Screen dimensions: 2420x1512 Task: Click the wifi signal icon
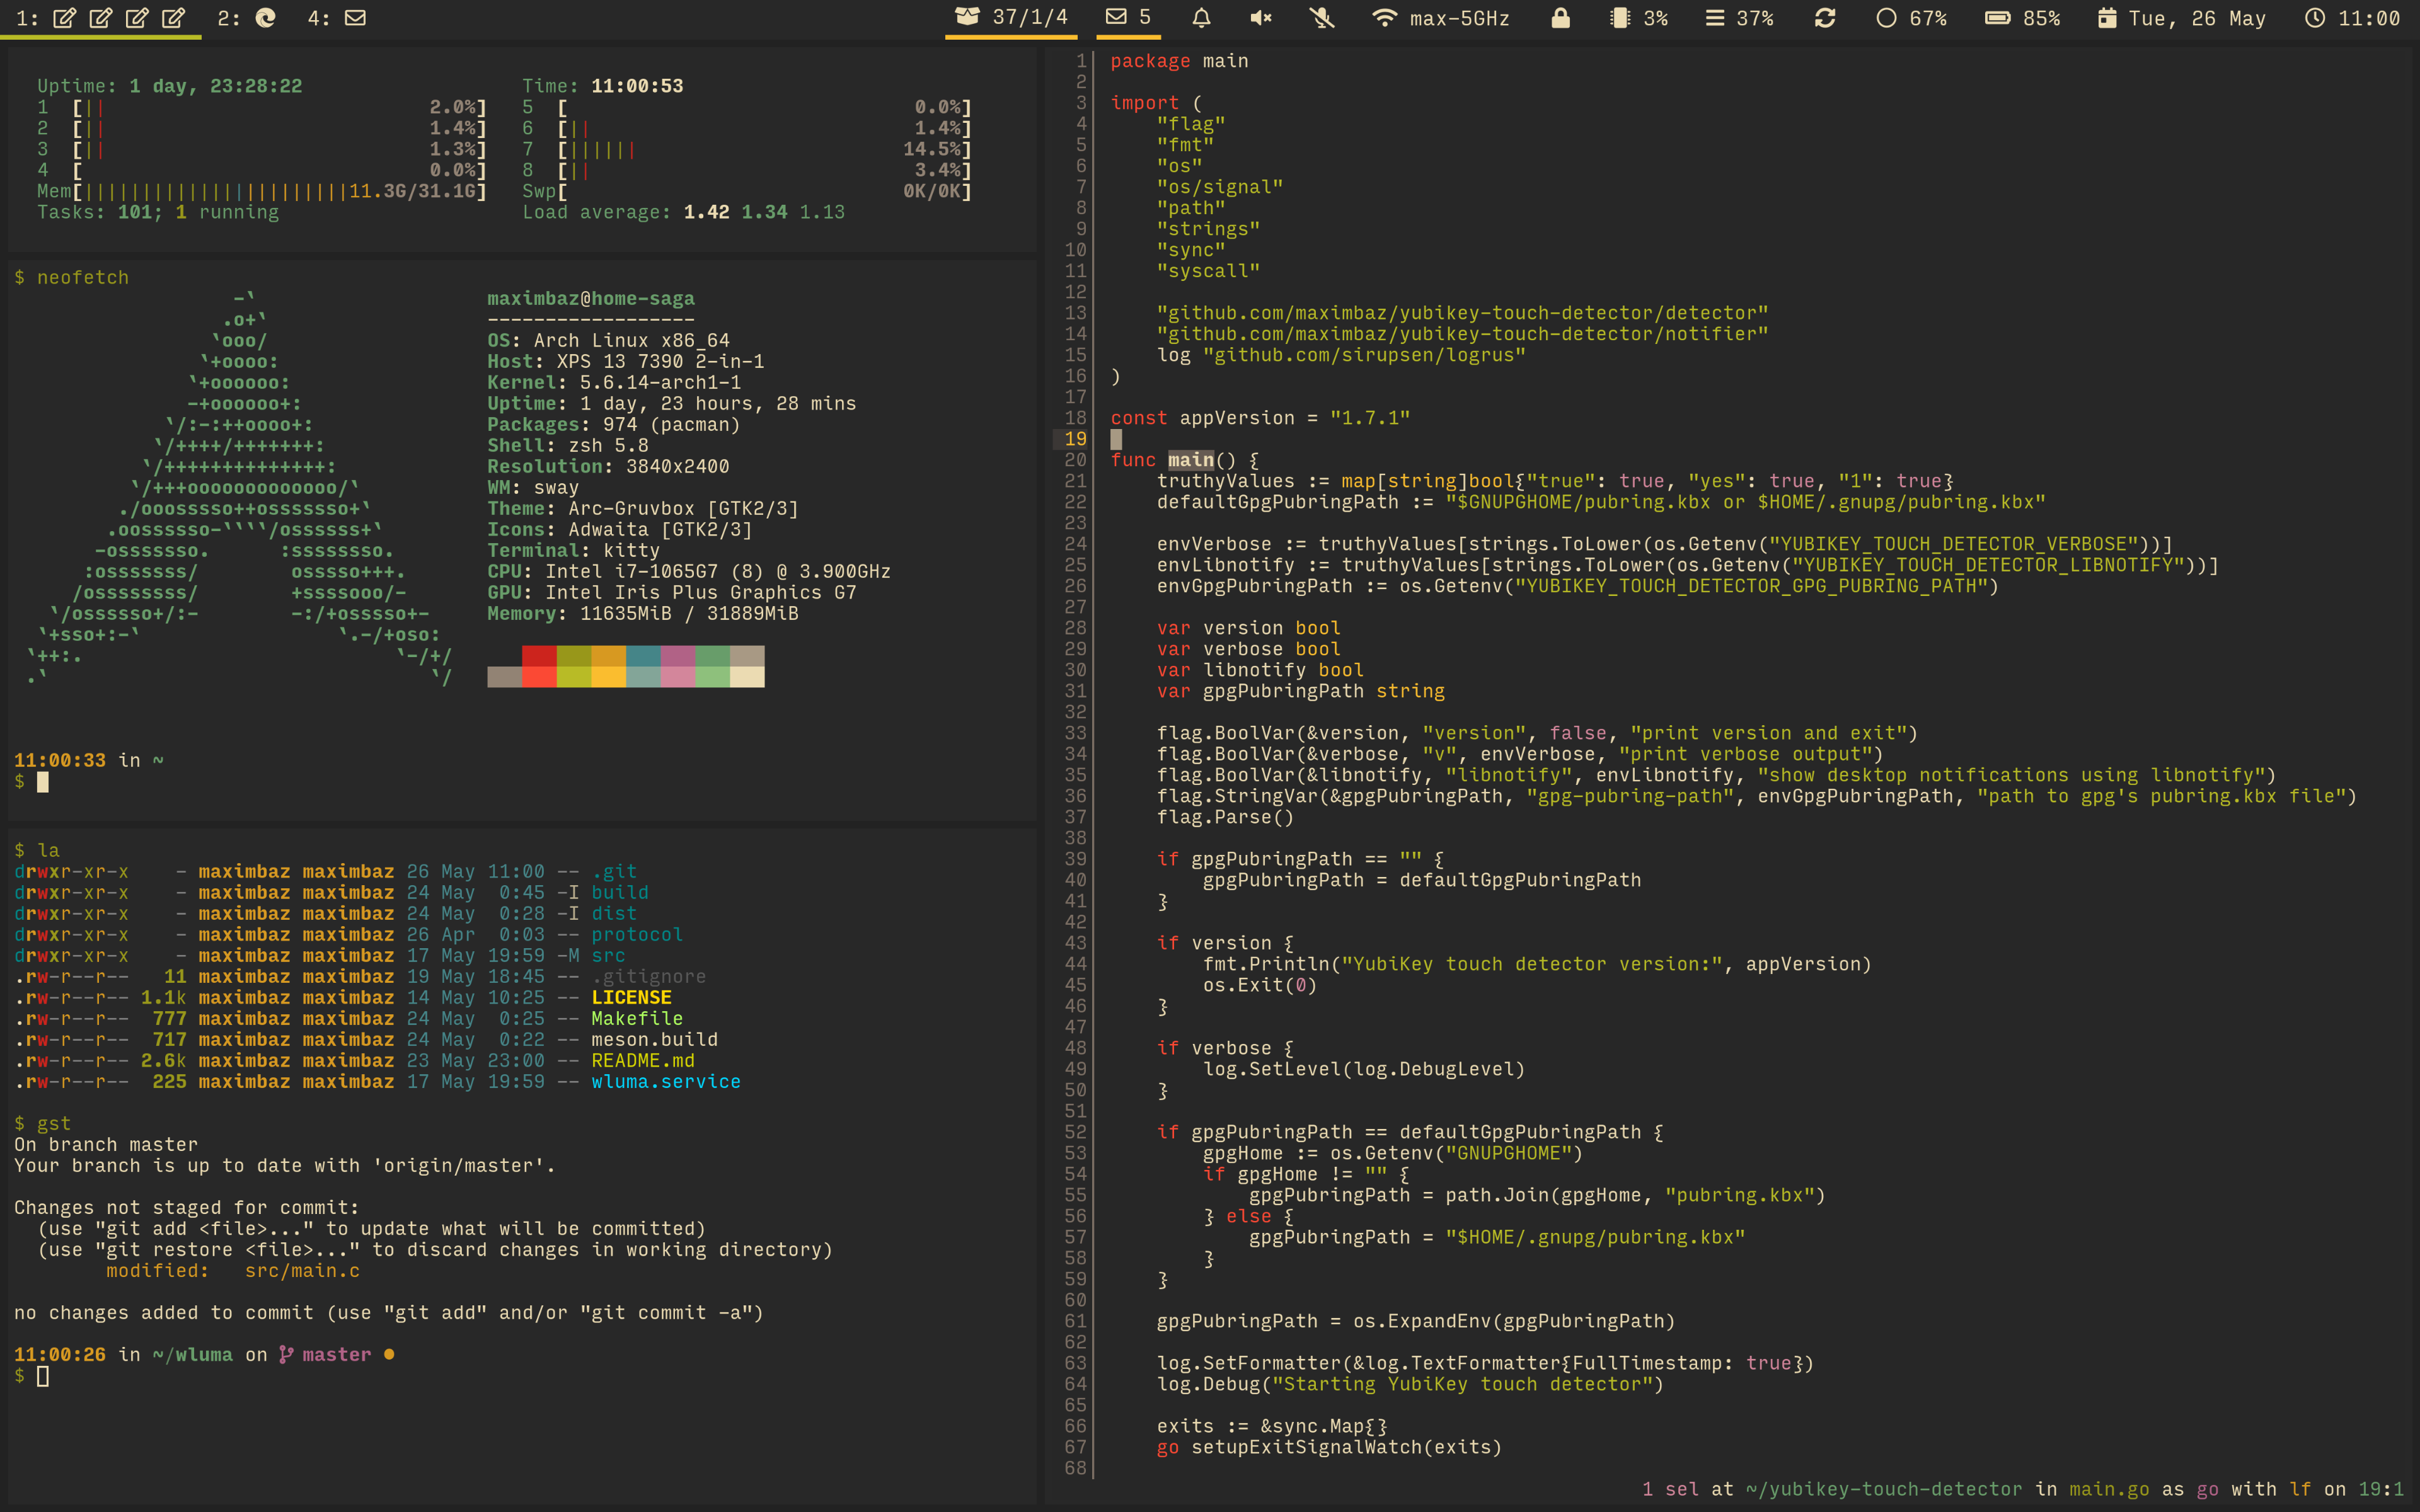pos(1384,18)
